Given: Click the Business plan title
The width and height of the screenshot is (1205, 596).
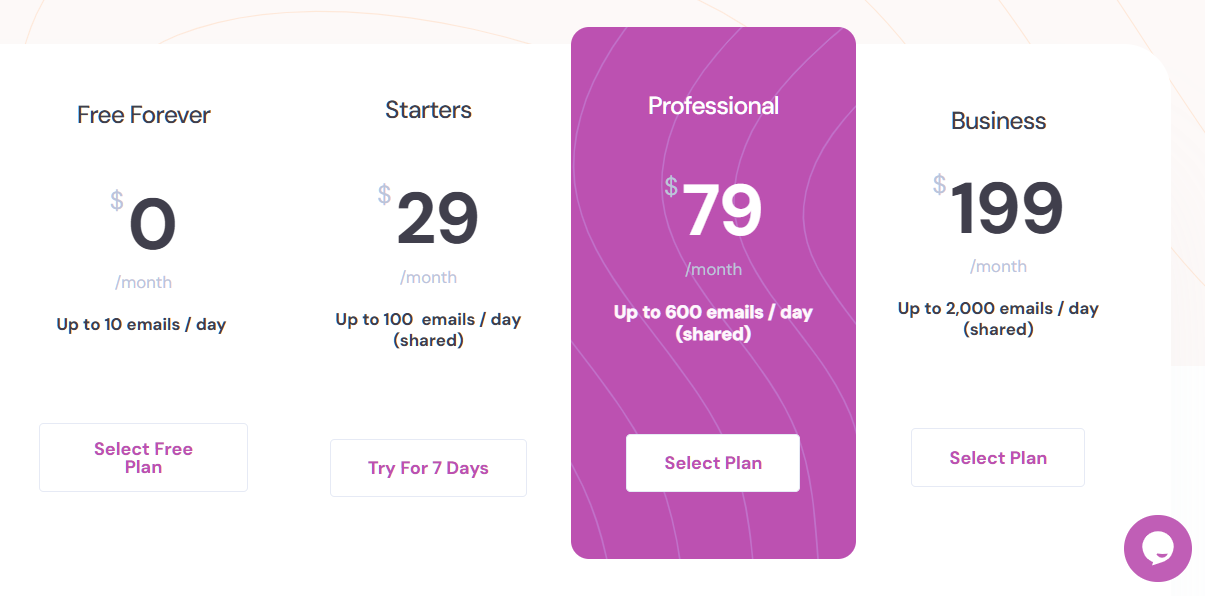Looking at the screenshot, I should tap(998, 121).
